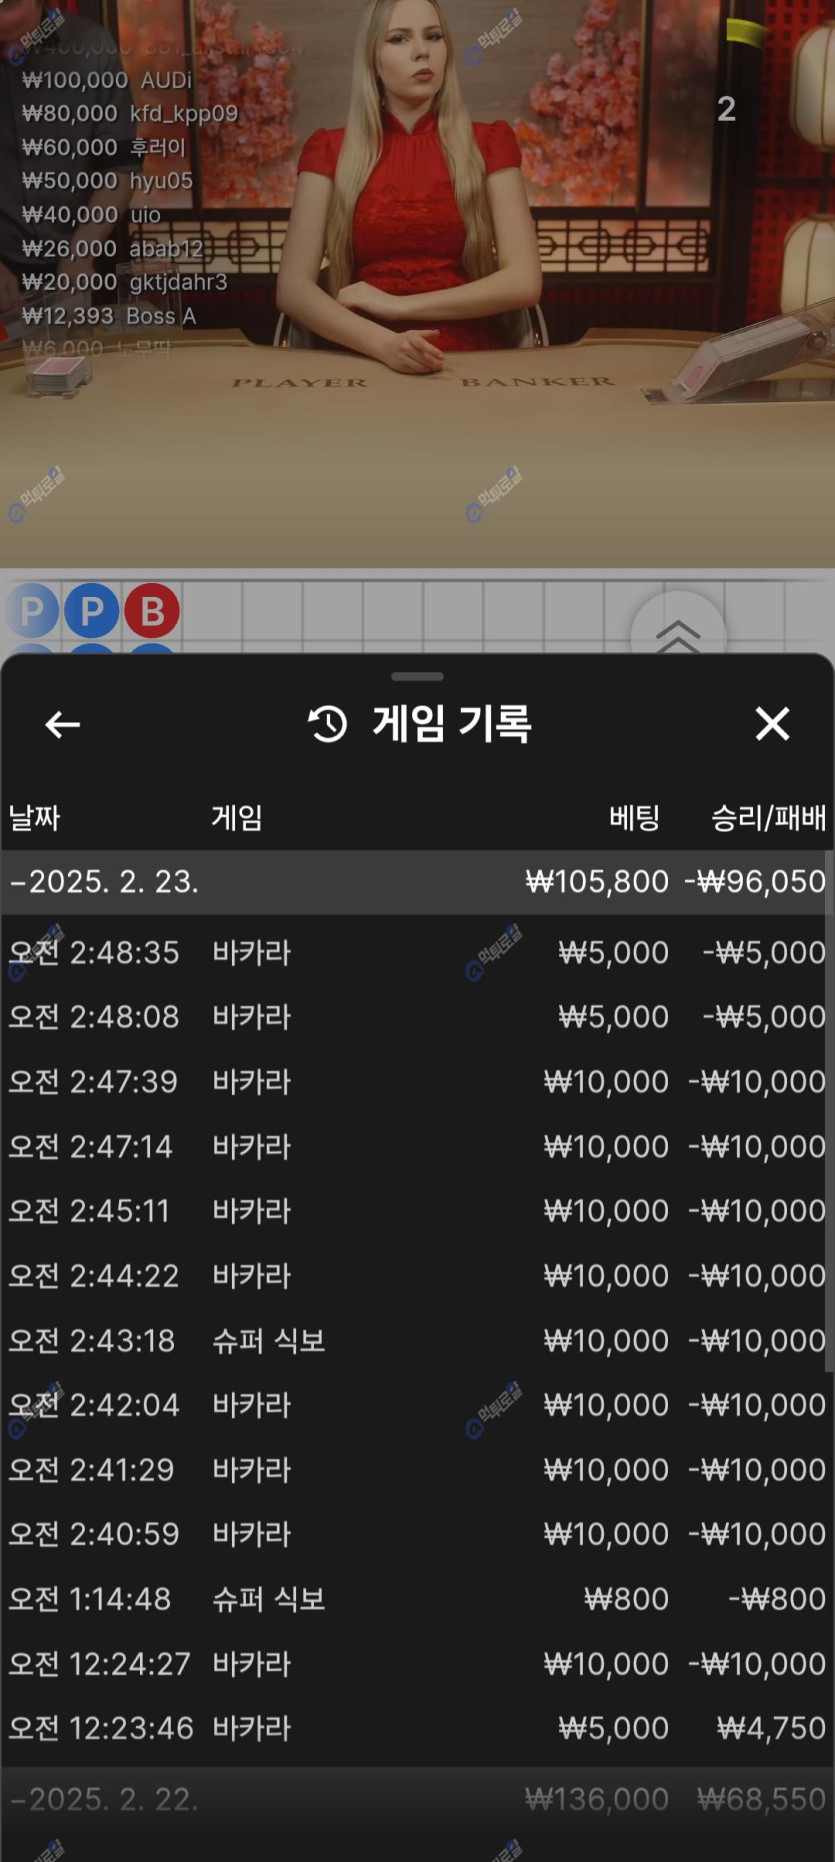Open the 오전 2:41:29 바카라 record
Viewport: 835px width, 1862px height.
(x=417, y=1470)
